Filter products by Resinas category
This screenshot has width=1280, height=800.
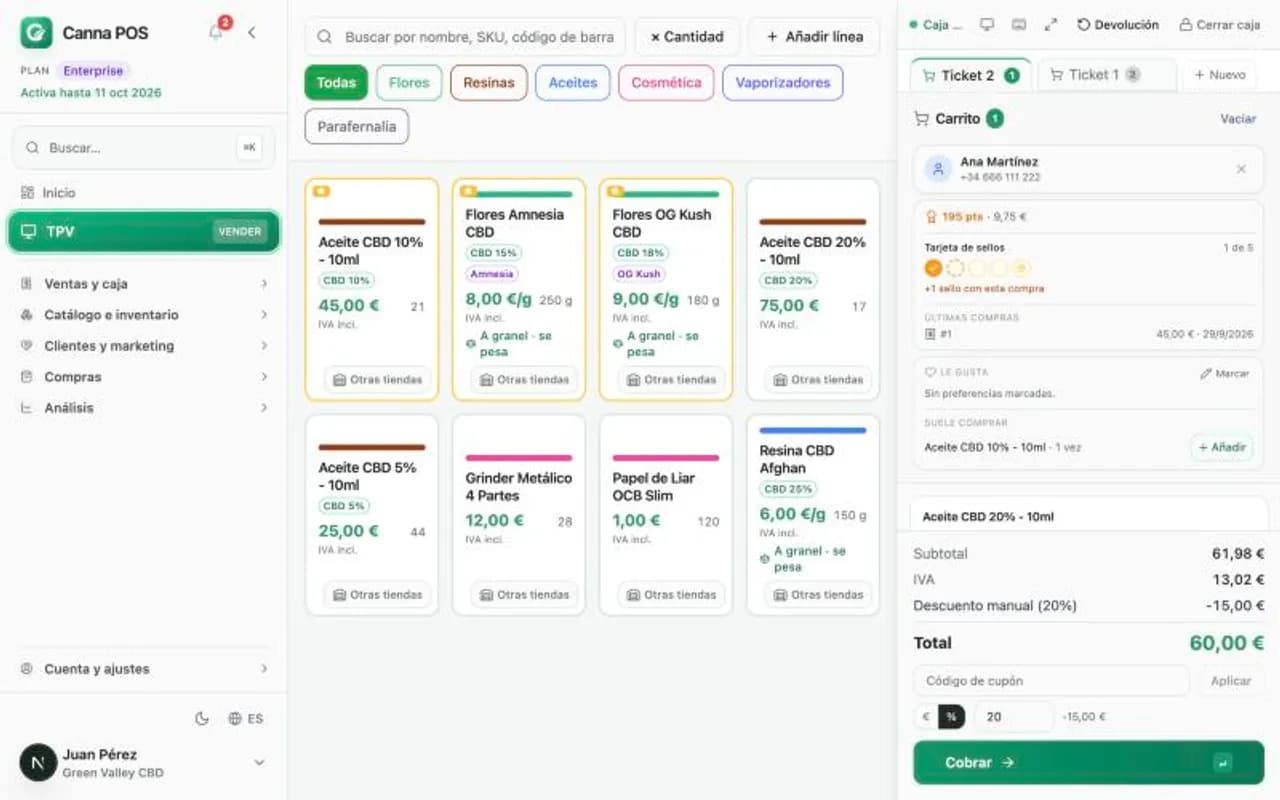(489, 83)
